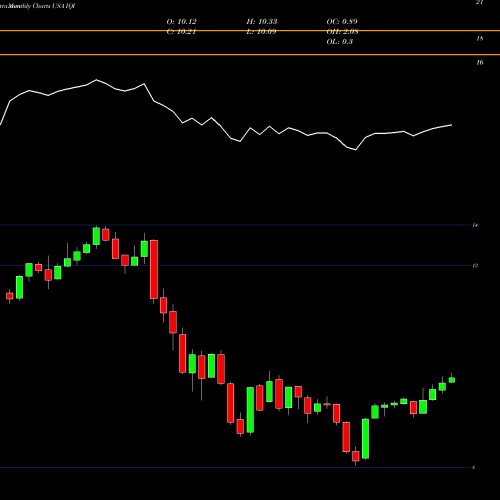Click the price axis label 14
The image size is (500, 500).
pyautogui.click(x=475, y=226)
